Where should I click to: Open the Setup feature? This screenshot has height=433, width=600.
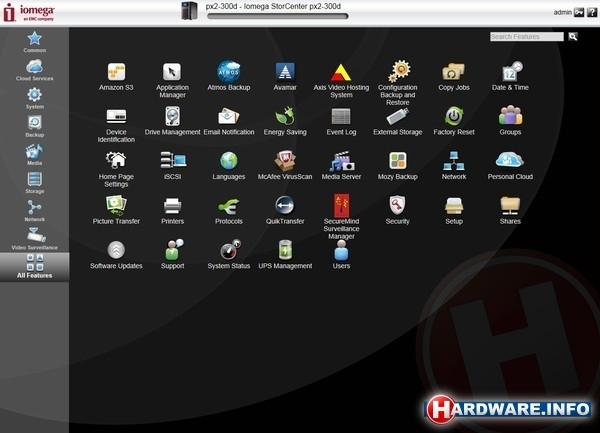(454, 211)
